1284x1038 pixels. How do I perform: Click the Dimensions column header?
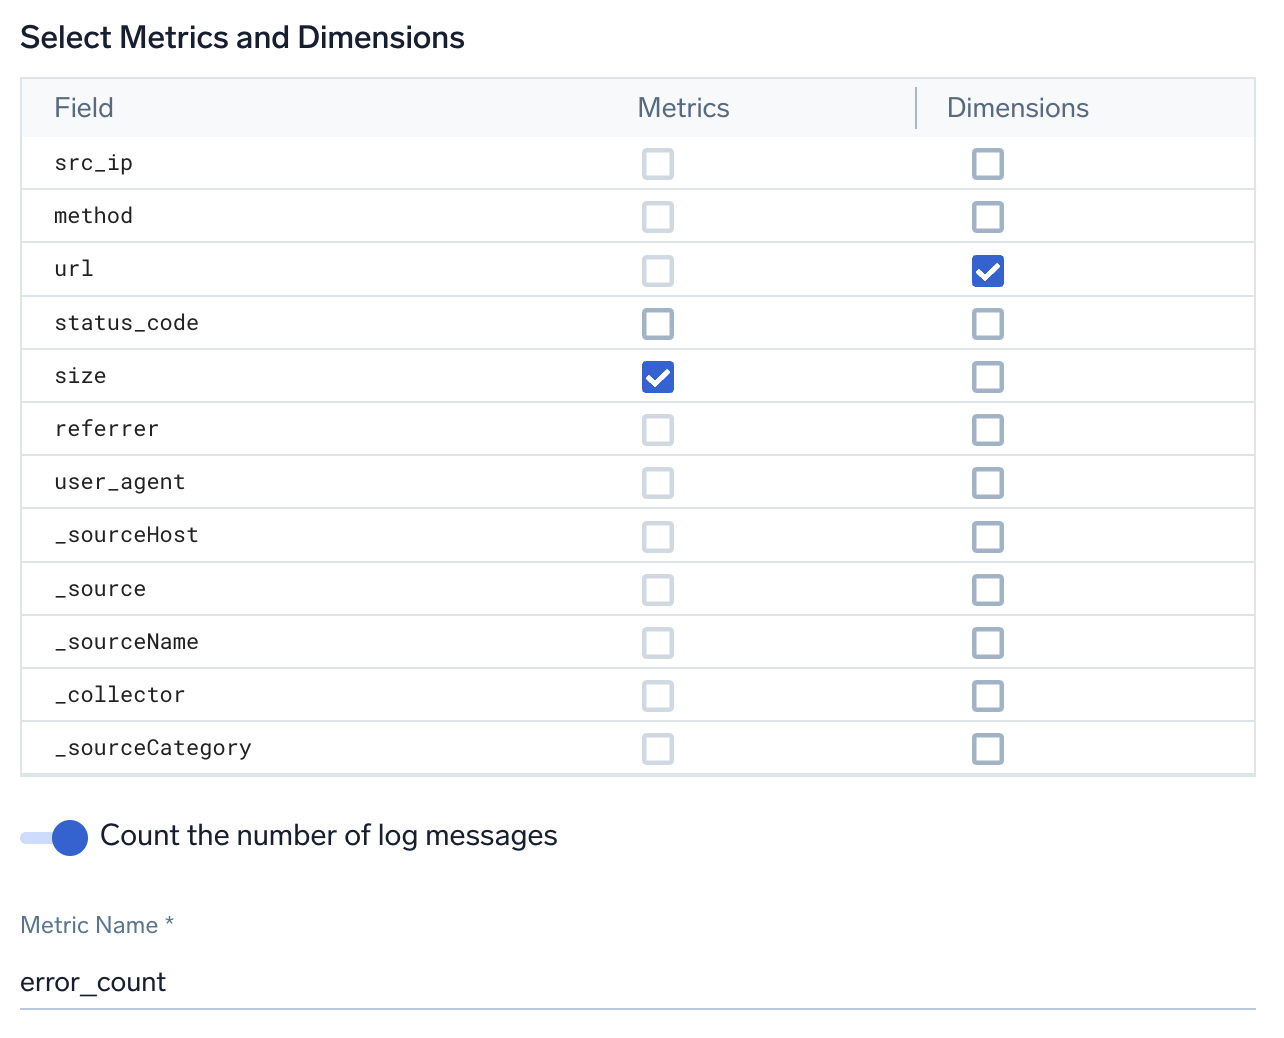tap(1017, 108)
